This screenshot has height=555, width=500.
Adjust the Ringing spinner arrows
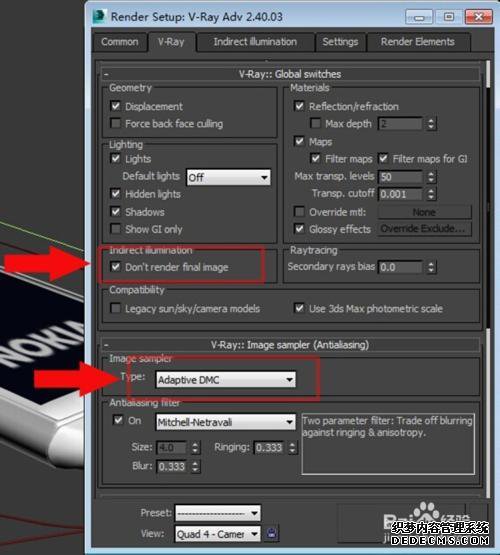point(292,448)
